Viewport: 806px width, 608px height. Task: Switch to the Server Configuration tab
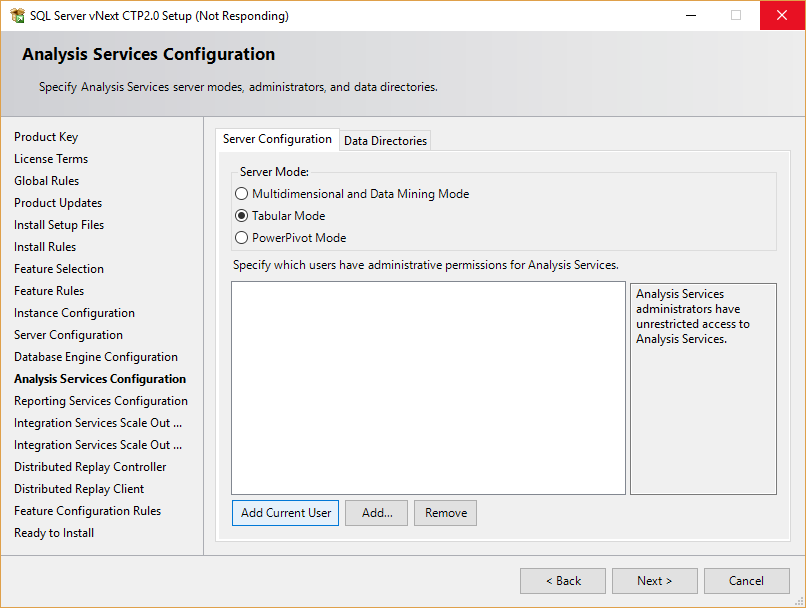pos(277,139)
